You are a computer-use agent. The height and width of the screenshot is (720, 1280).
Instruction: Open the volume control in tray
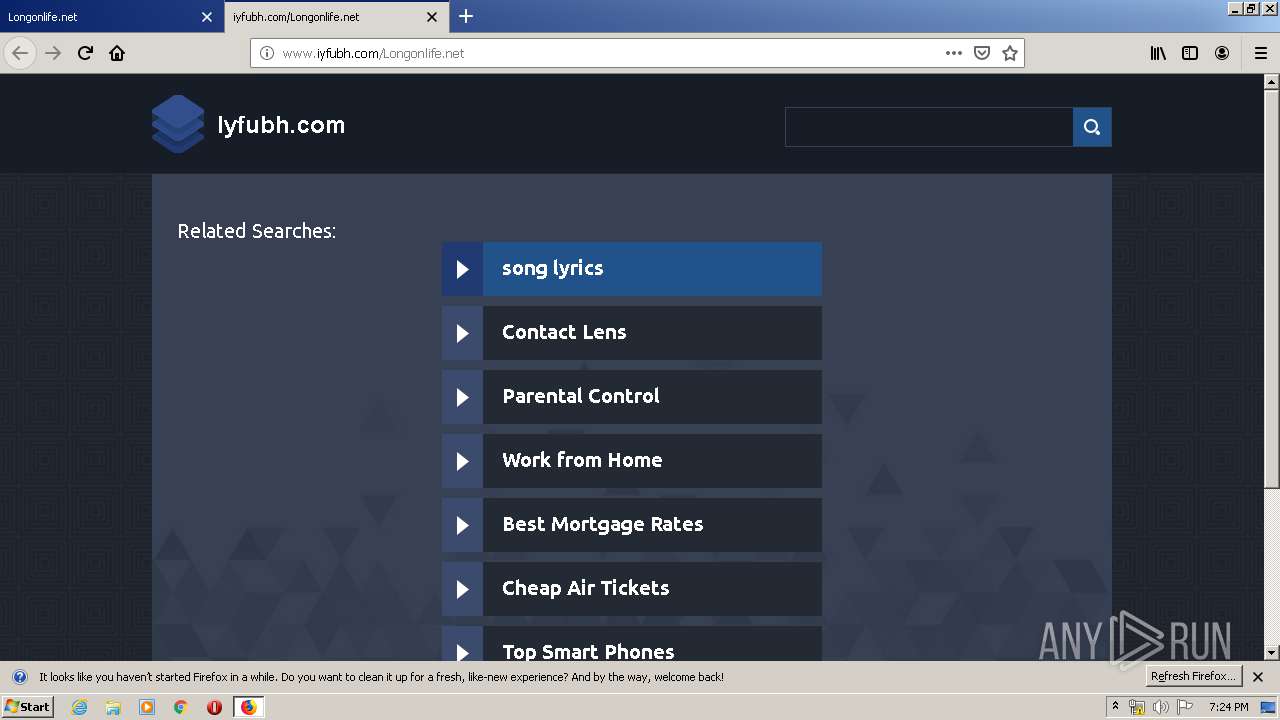(1161, 707)
